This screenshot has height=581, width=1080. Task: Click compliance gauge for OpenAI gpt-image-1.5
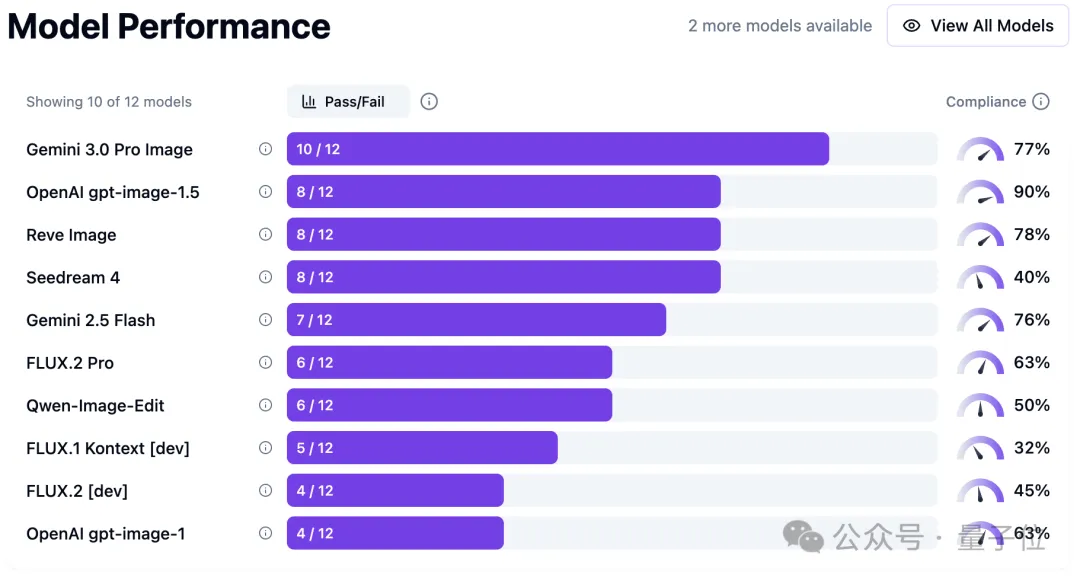pos(980,192)
